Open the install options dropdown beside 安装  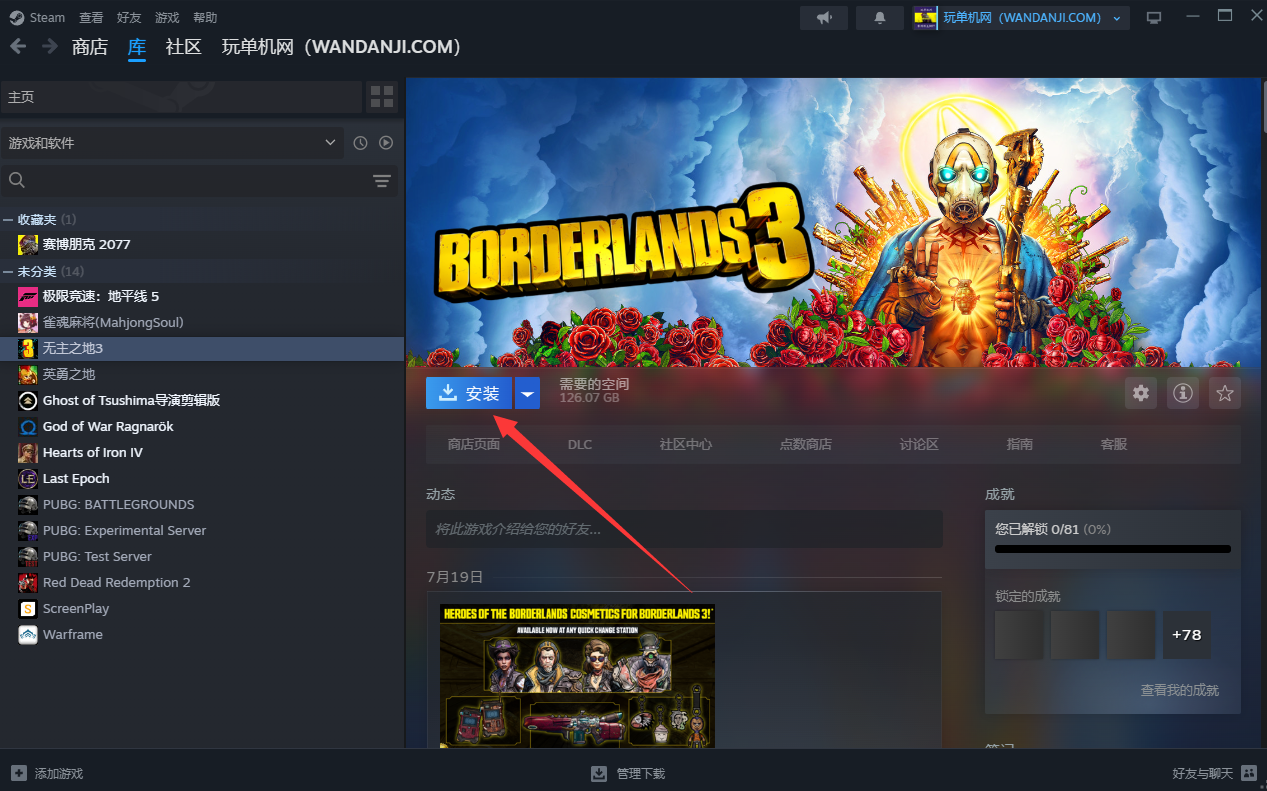527,393
